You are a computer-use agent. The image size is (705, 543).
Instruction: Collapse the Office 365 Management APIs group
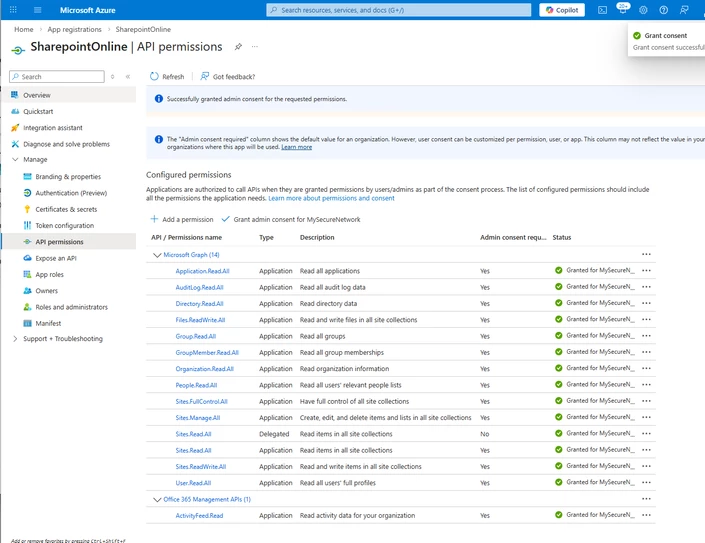point(157,499)
